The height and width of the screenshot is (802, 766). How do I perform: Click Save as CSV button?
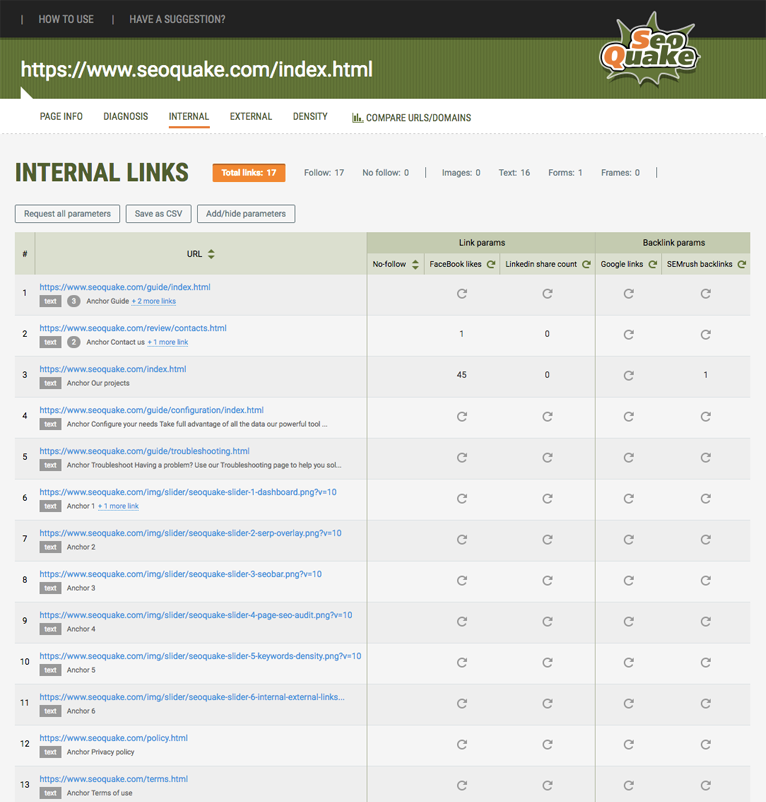(x=159, y=214)
